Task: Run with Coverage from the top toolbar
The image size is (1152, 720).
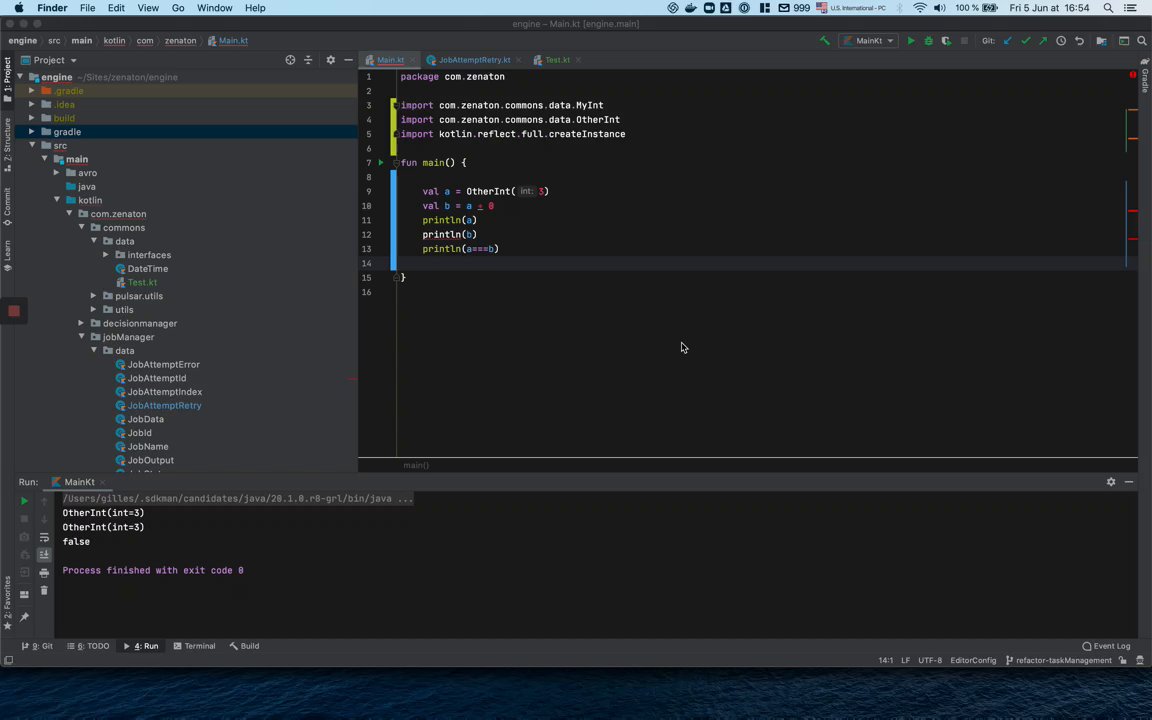Action: tap(946, 41)
